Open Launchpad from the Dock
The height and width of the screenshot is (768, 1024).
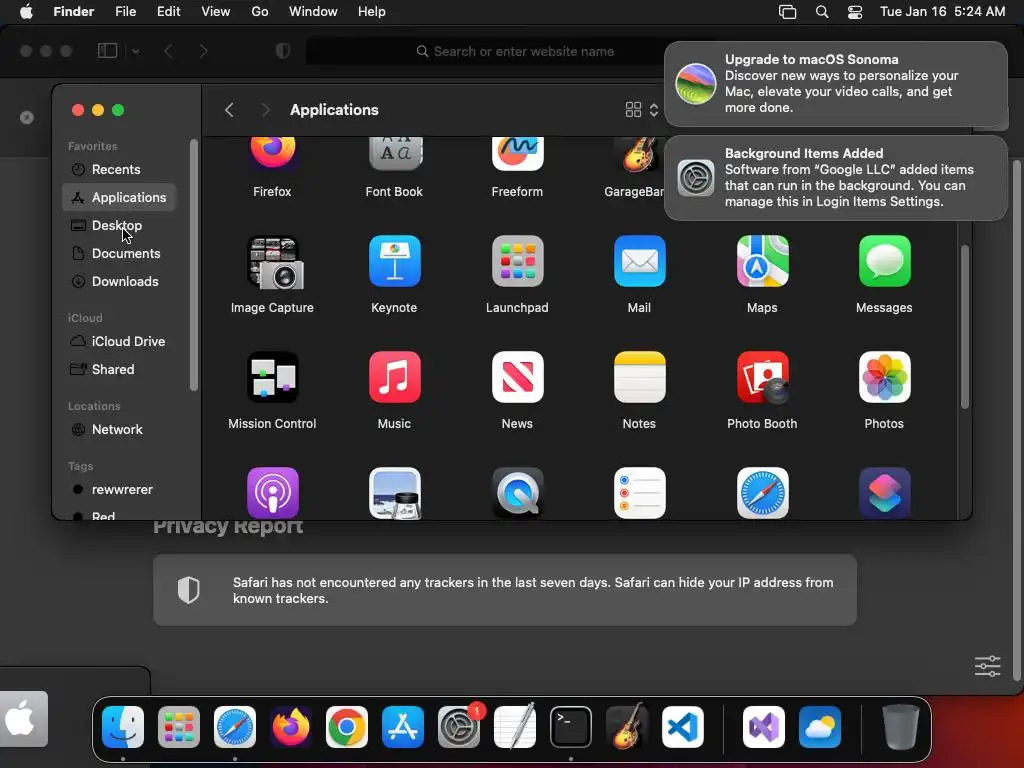click(x=178, y=727)
